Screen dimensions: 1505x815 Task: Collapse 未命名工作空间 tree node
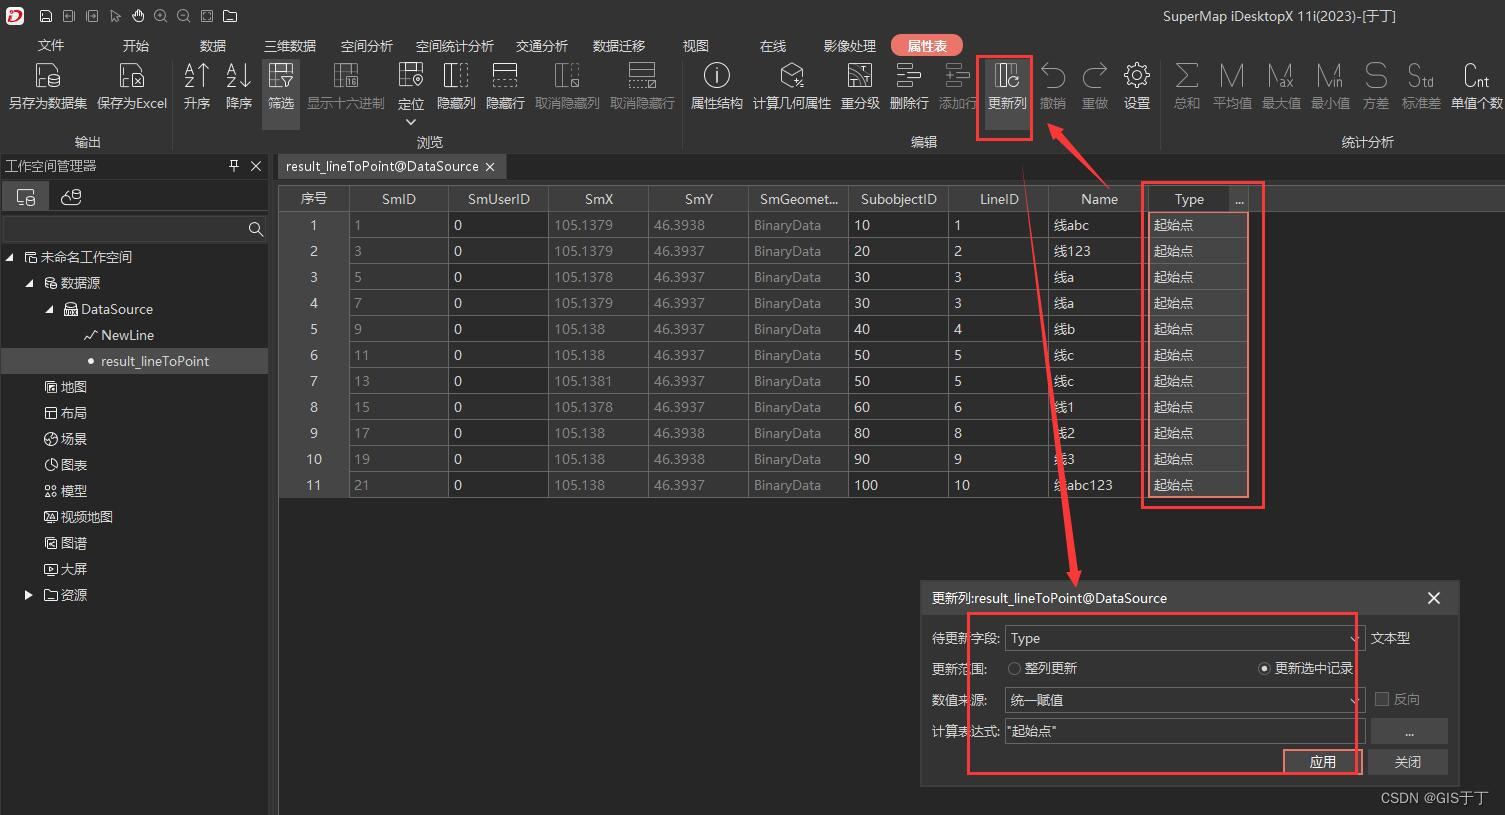click(x=10, y=257)
